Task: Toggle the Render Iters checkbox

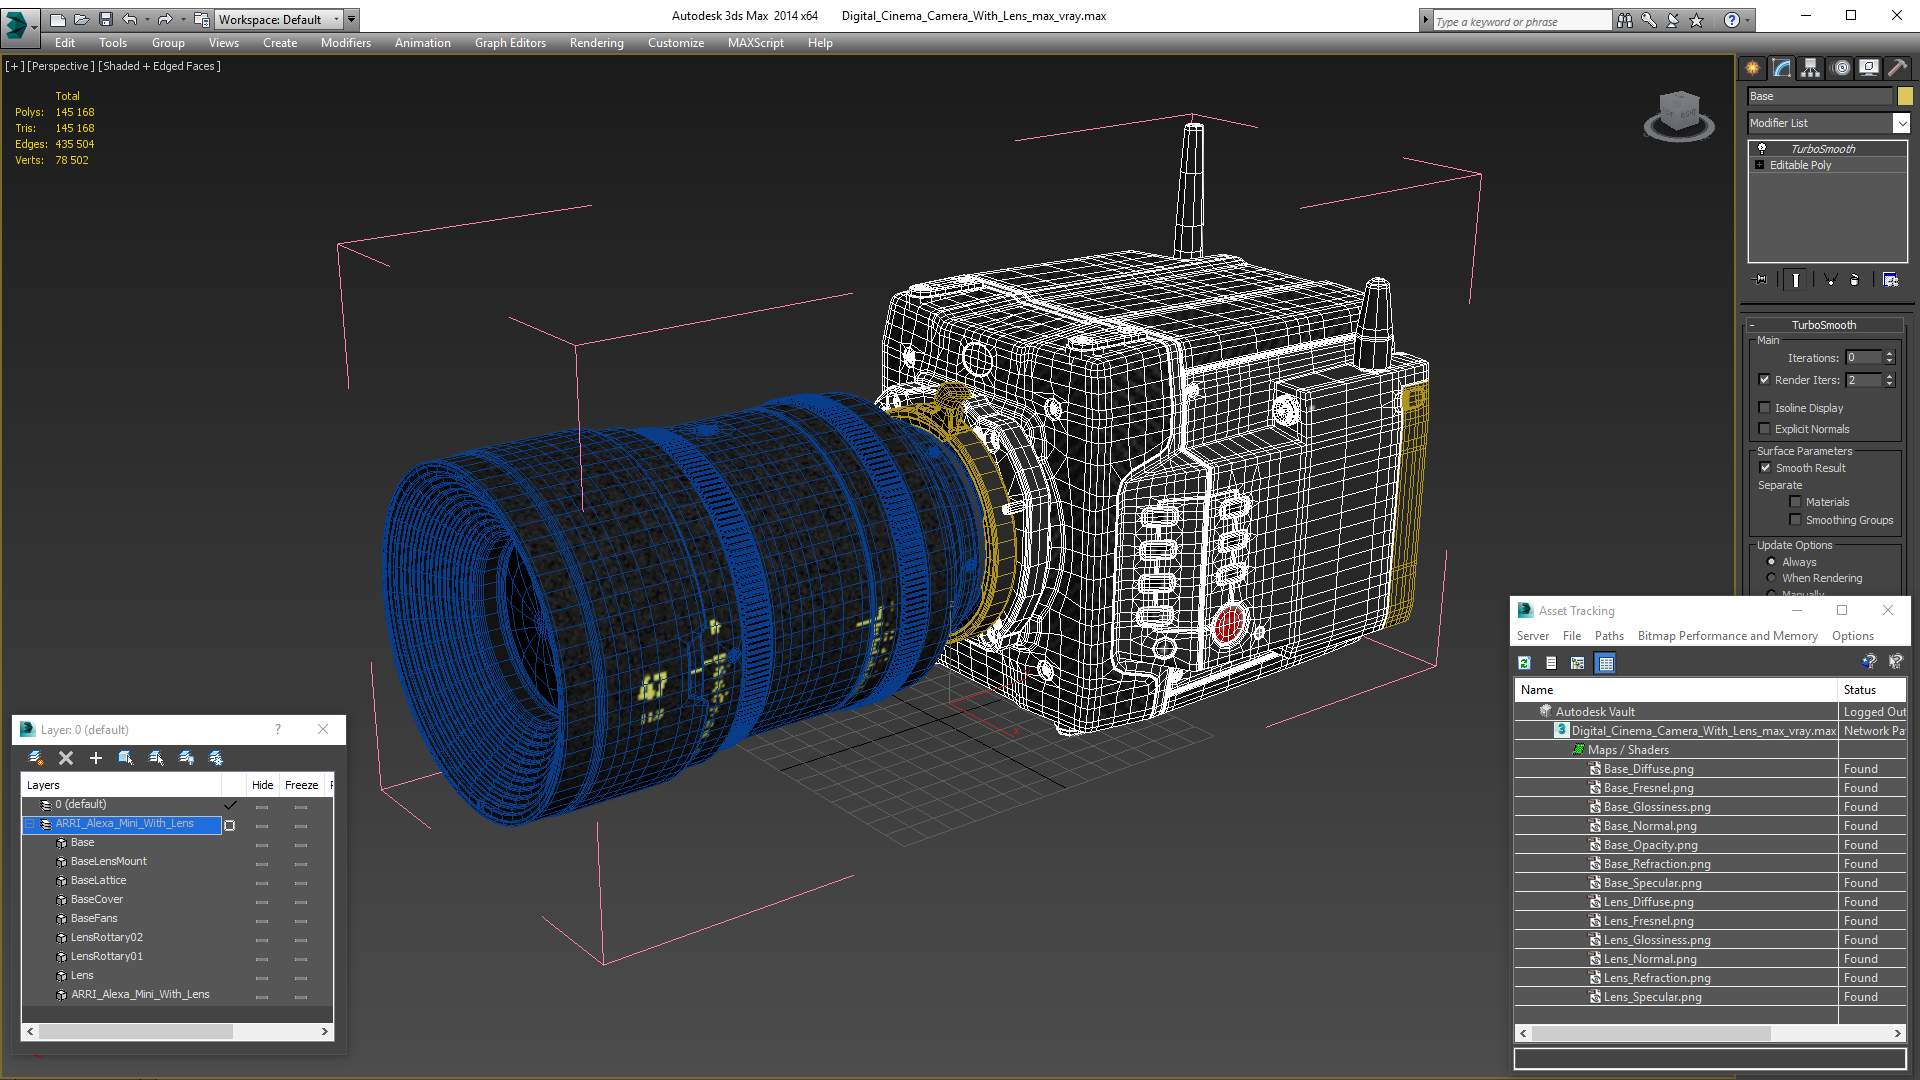Action: pos(1765,380)
